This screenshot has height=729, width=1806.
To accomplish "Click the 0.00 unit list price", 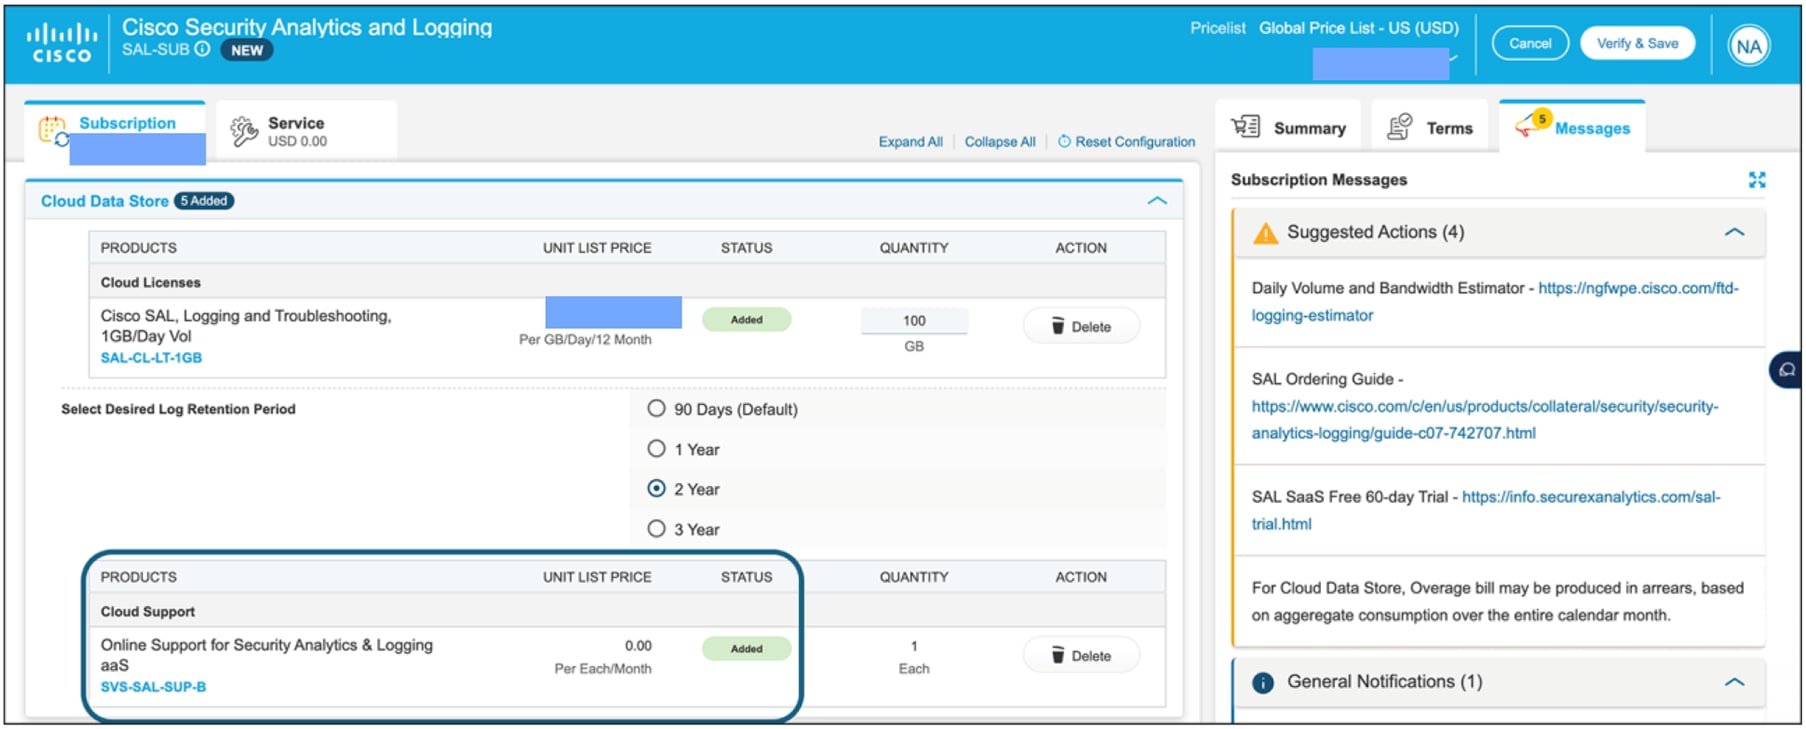I will [638, 646].
